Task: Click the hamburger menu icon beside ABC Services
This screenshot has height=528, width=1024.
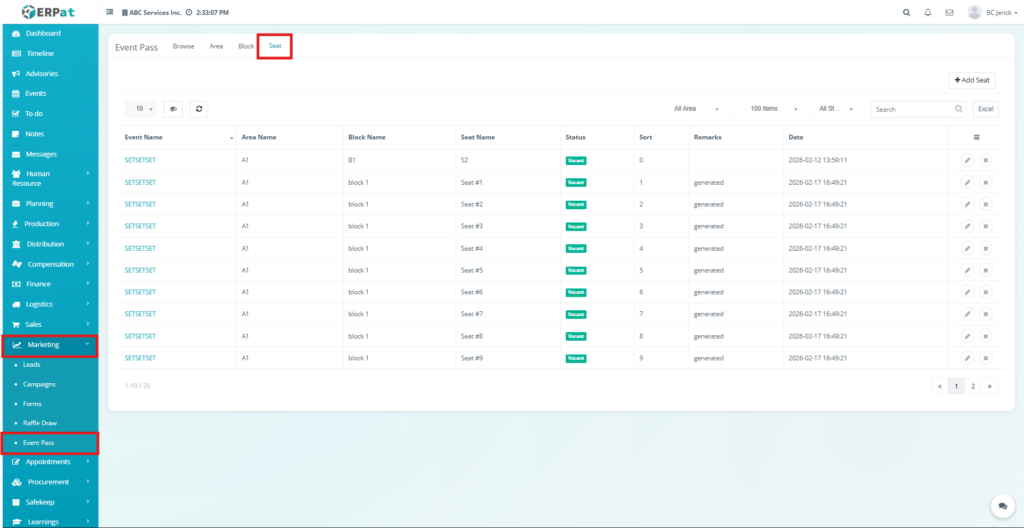Action: [109, 12]
